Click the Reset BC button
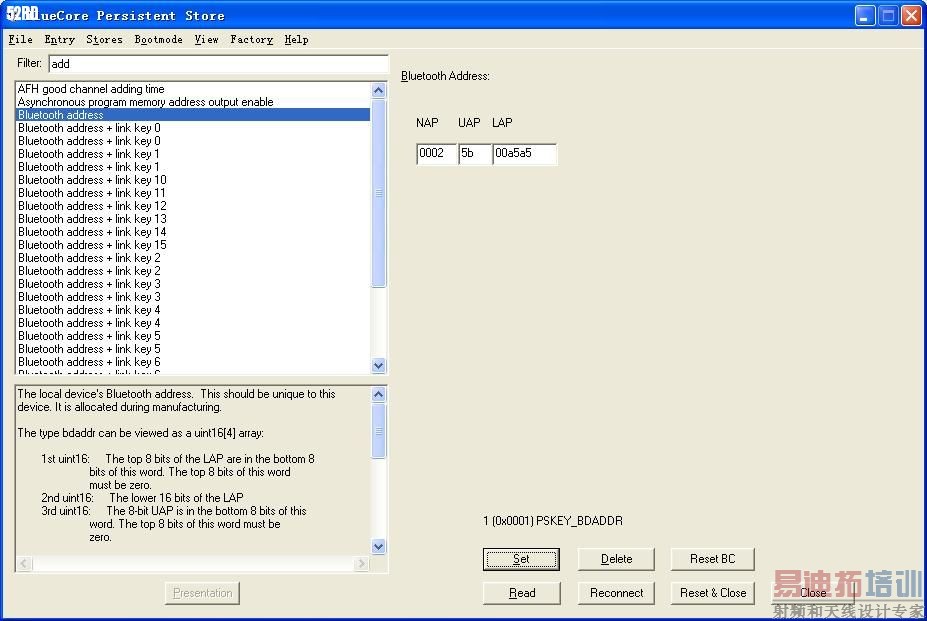927x621 pixels. click(712, 559)
